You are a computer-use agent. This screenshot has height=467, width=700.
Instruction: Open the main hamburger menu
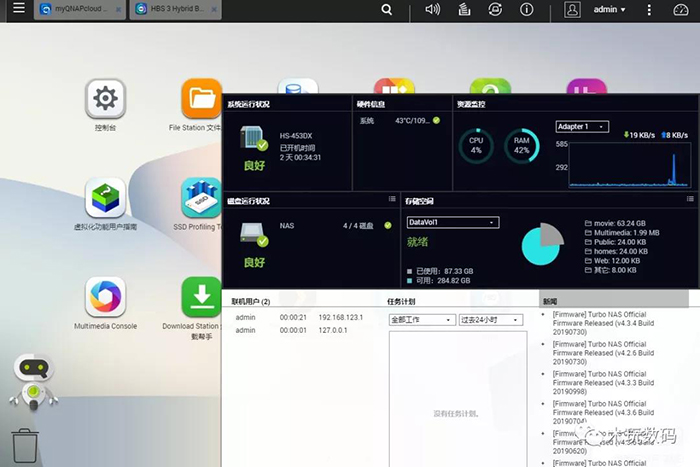tap(19, 8)
